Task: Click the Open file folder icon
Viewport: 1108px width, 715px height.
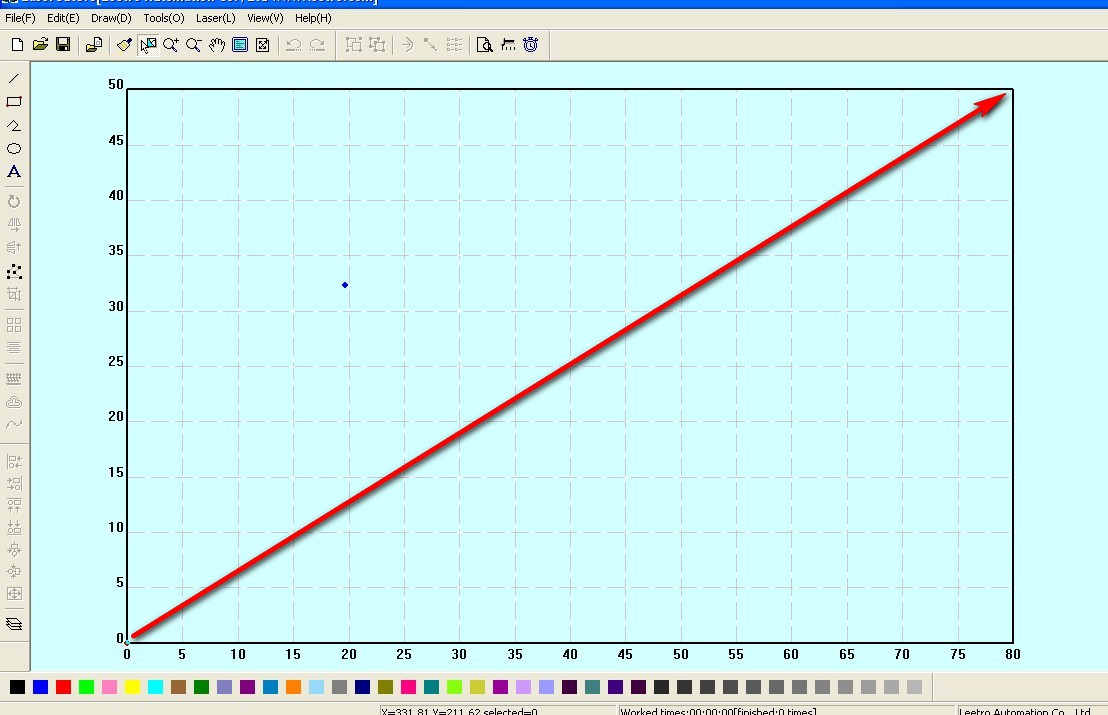Action: coord(41,44)
